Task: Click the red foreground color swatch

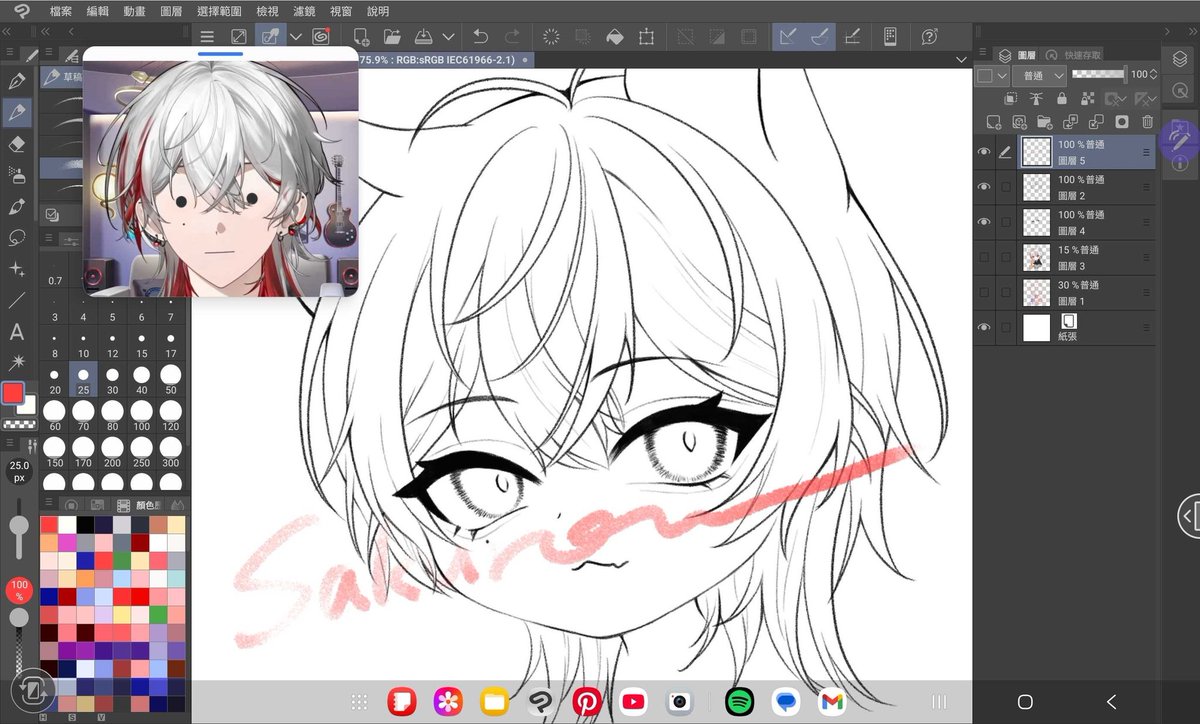Action: (x=13, y=393)
